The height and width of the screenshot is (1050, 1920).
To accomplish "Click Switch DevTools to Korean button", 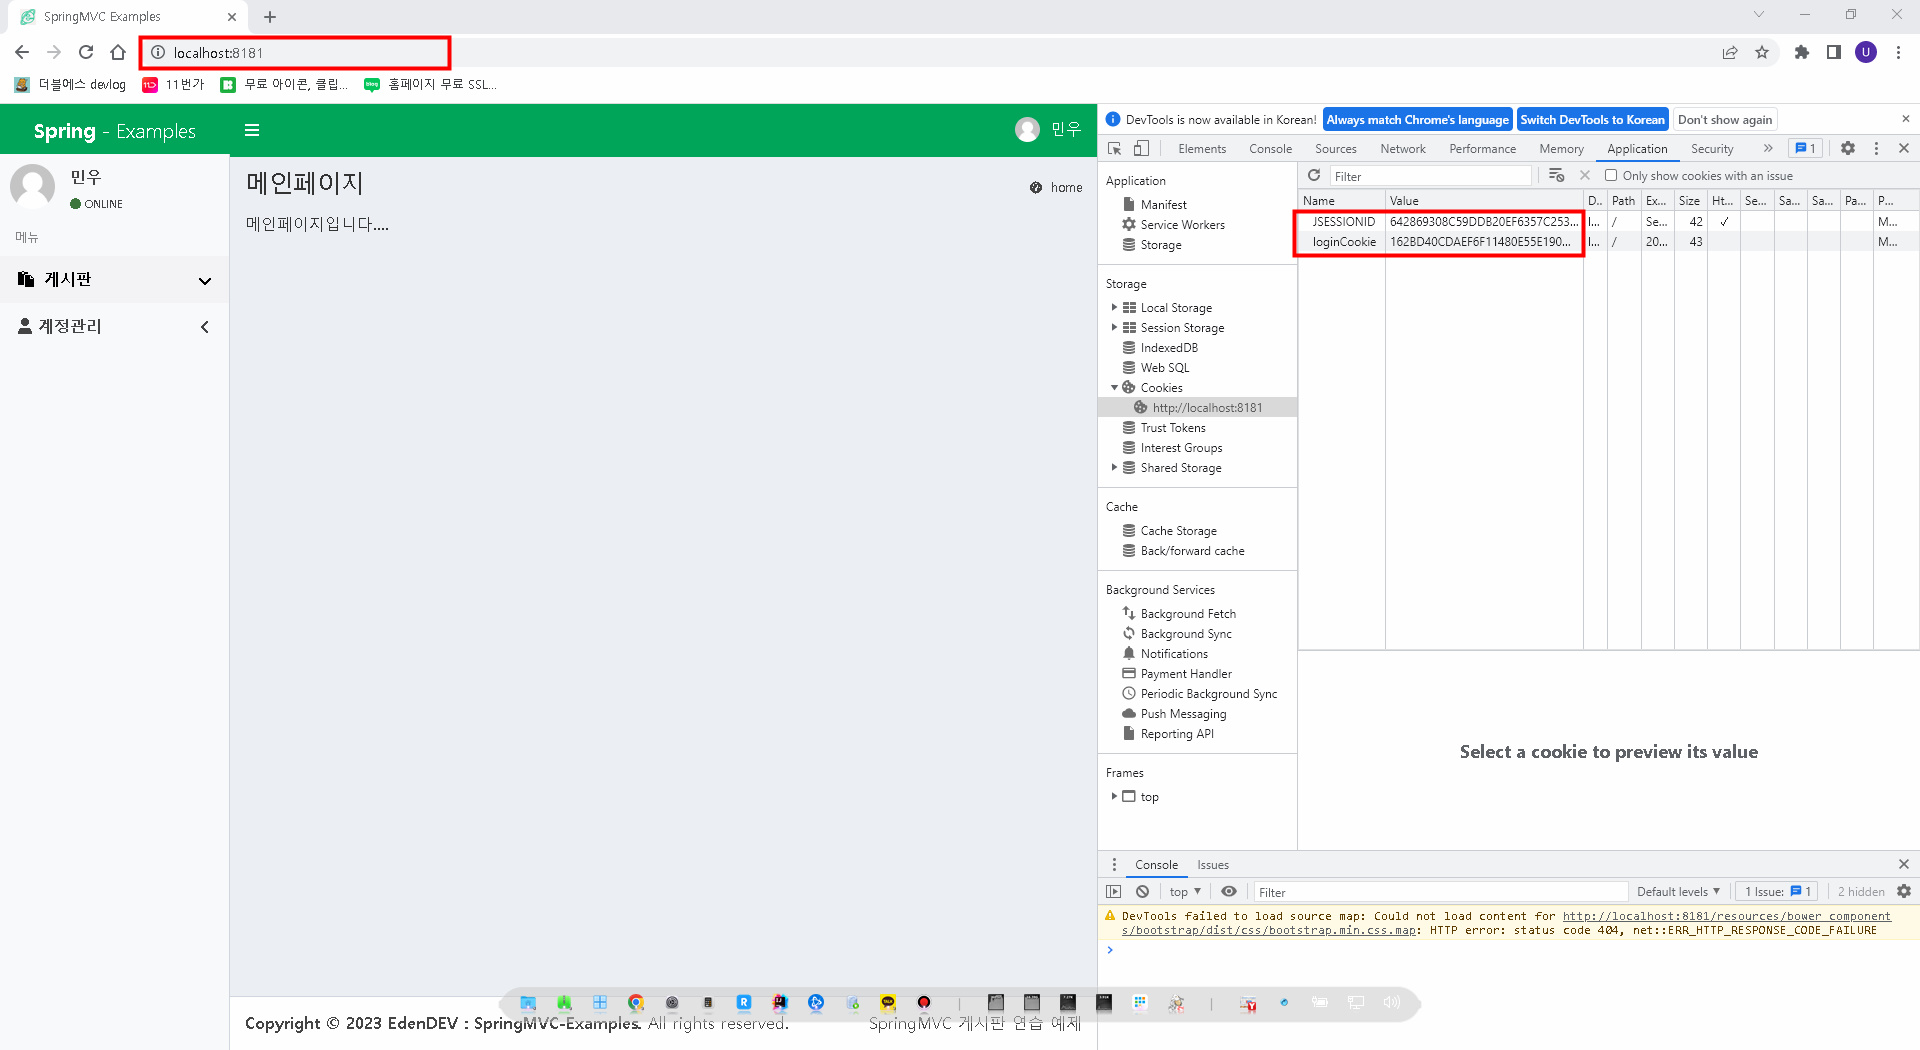I will click(x=1592, y=119).
